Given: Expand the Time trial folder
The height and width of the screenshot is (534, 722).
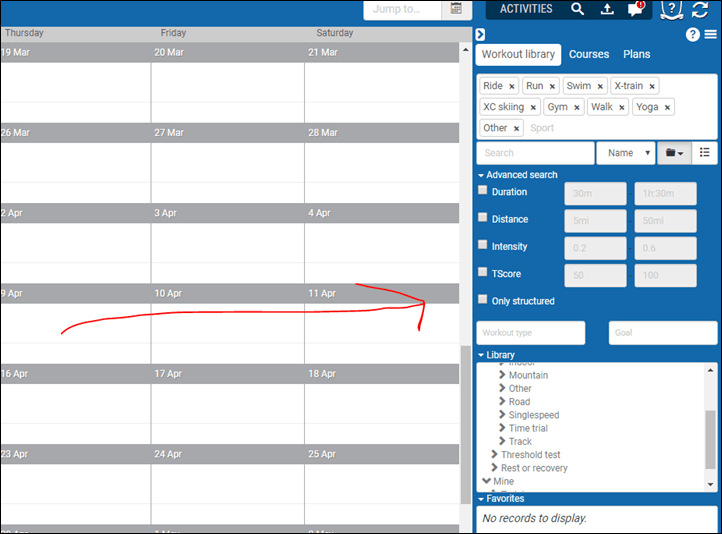Looking at the screenshot, I should click(502, 428).
